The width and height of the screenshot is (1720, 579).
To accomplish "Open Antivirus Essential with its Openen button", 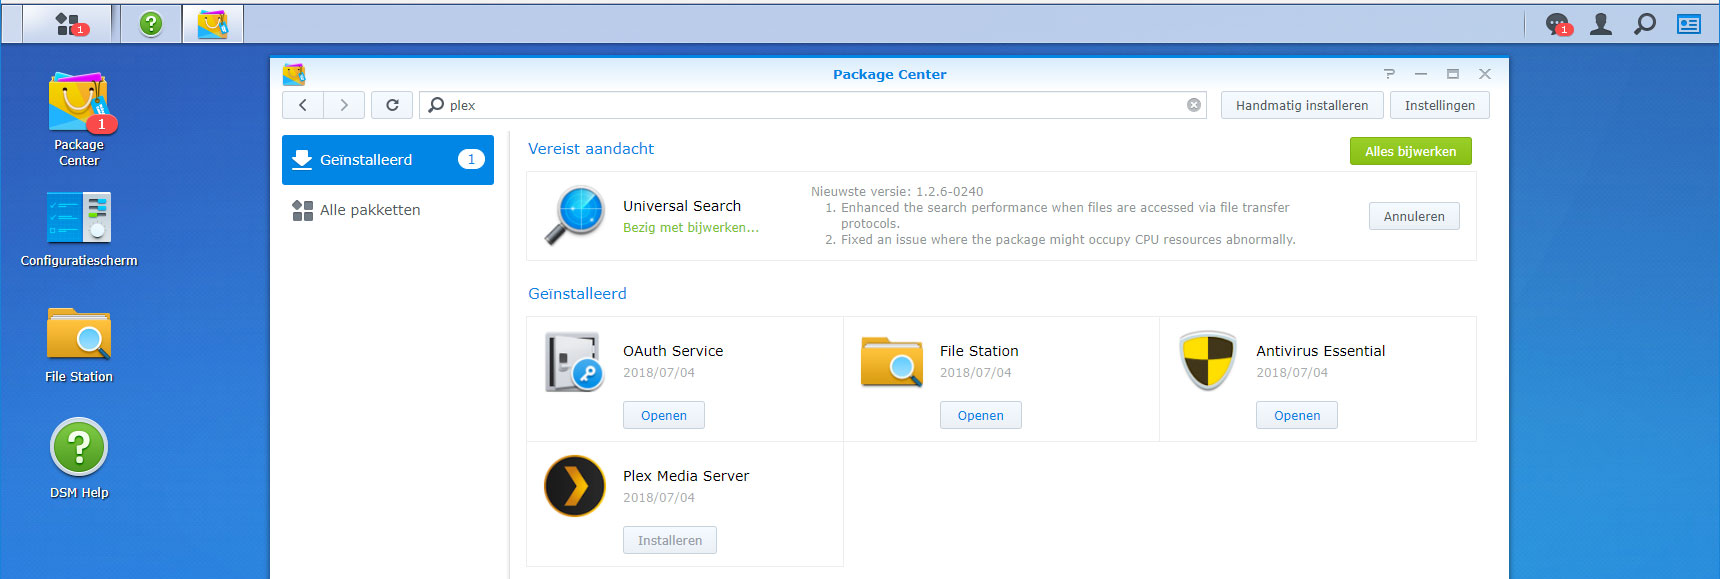I will pyautogui.click(x=1297, y=415).
